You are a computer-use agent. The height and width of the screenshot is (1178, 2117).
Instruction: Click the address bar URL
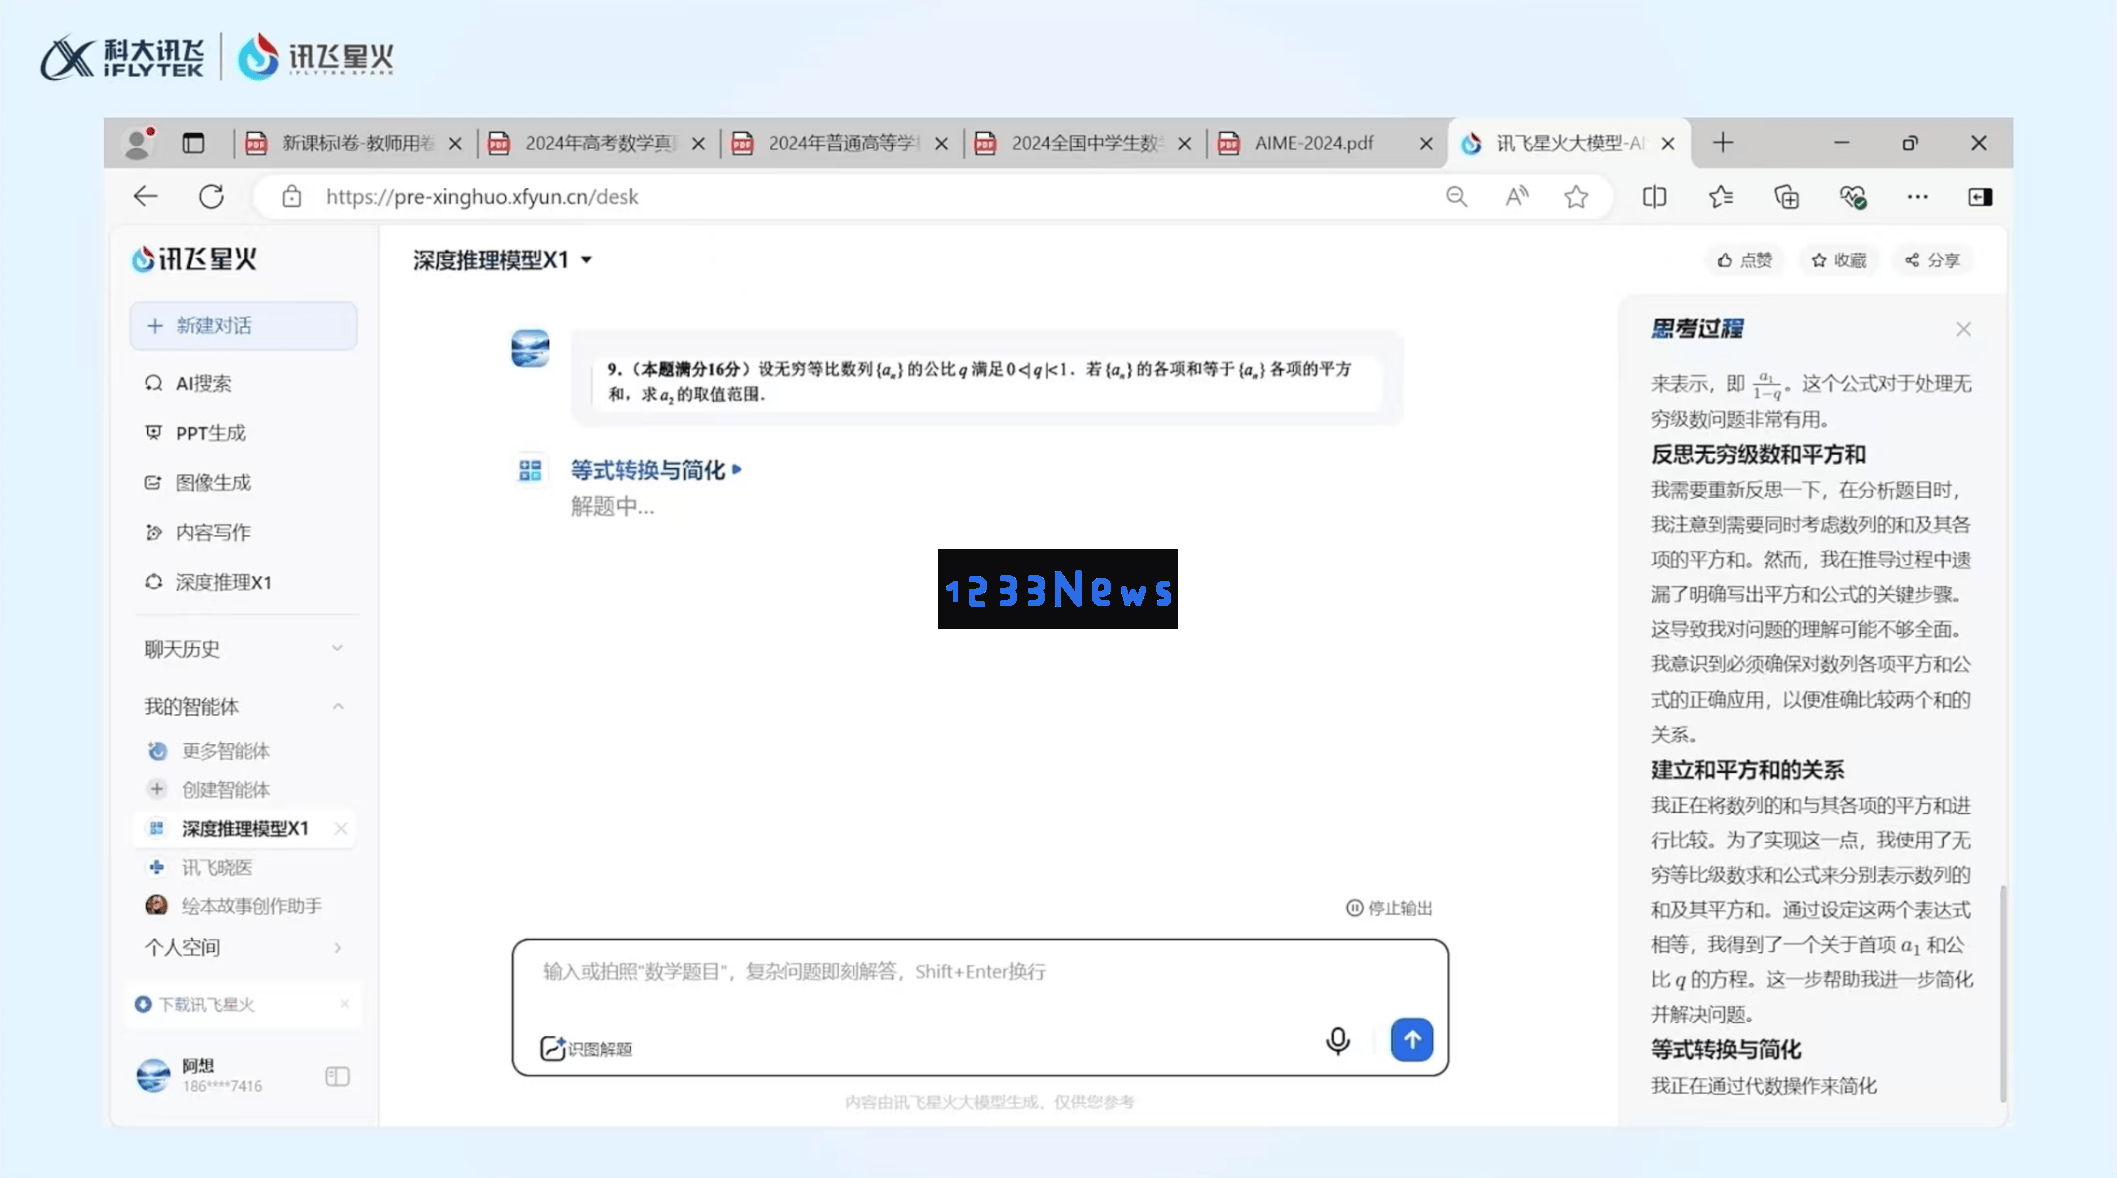[482, 197]
